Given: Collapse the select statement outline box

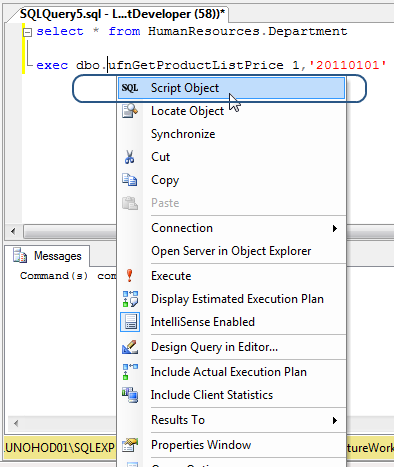Looking at the screenshot, I should point(27,32).
